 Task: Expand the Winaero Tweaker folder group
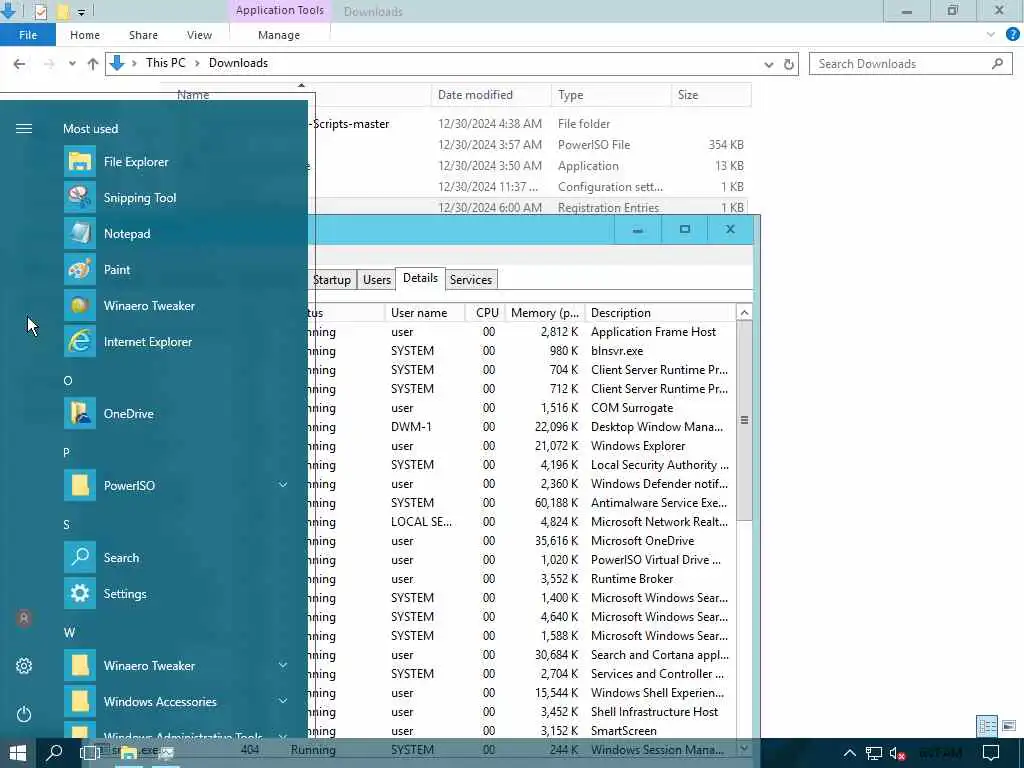[x=283, y=665]
